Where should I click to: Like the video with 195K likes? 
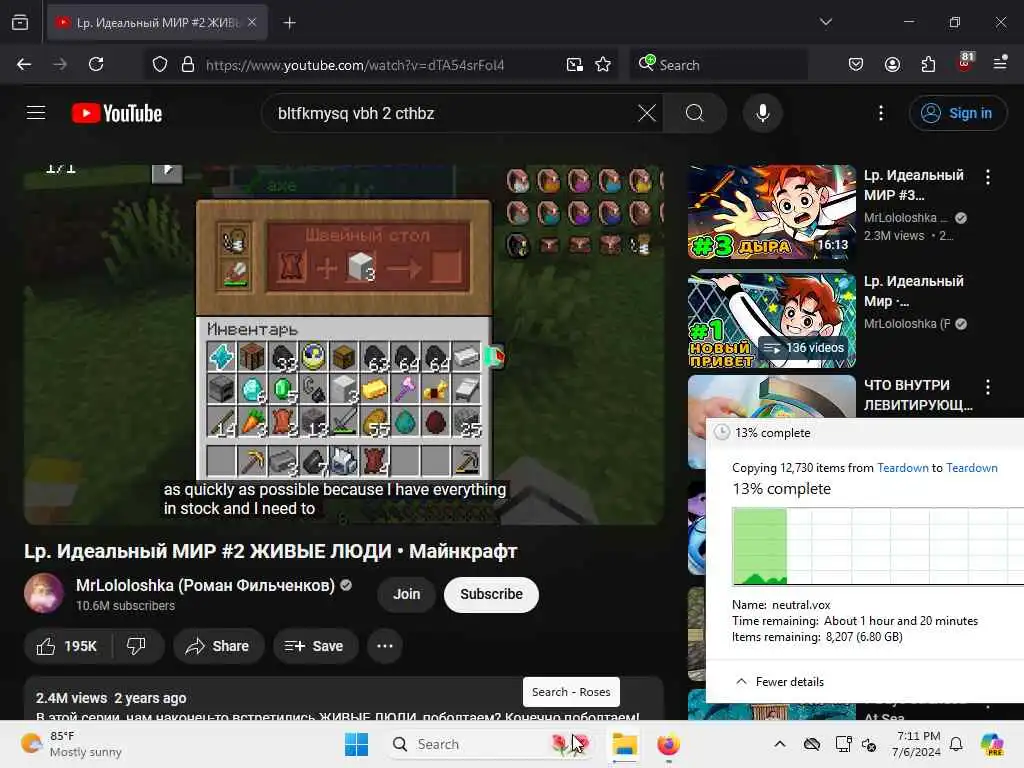point(68,646)
